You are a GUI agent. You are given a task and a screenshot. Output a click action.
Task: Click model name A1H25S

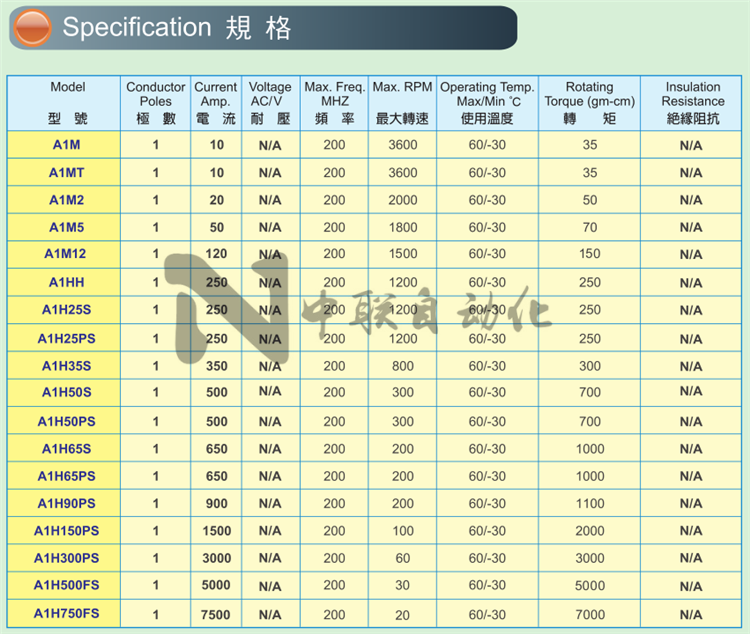66,310
